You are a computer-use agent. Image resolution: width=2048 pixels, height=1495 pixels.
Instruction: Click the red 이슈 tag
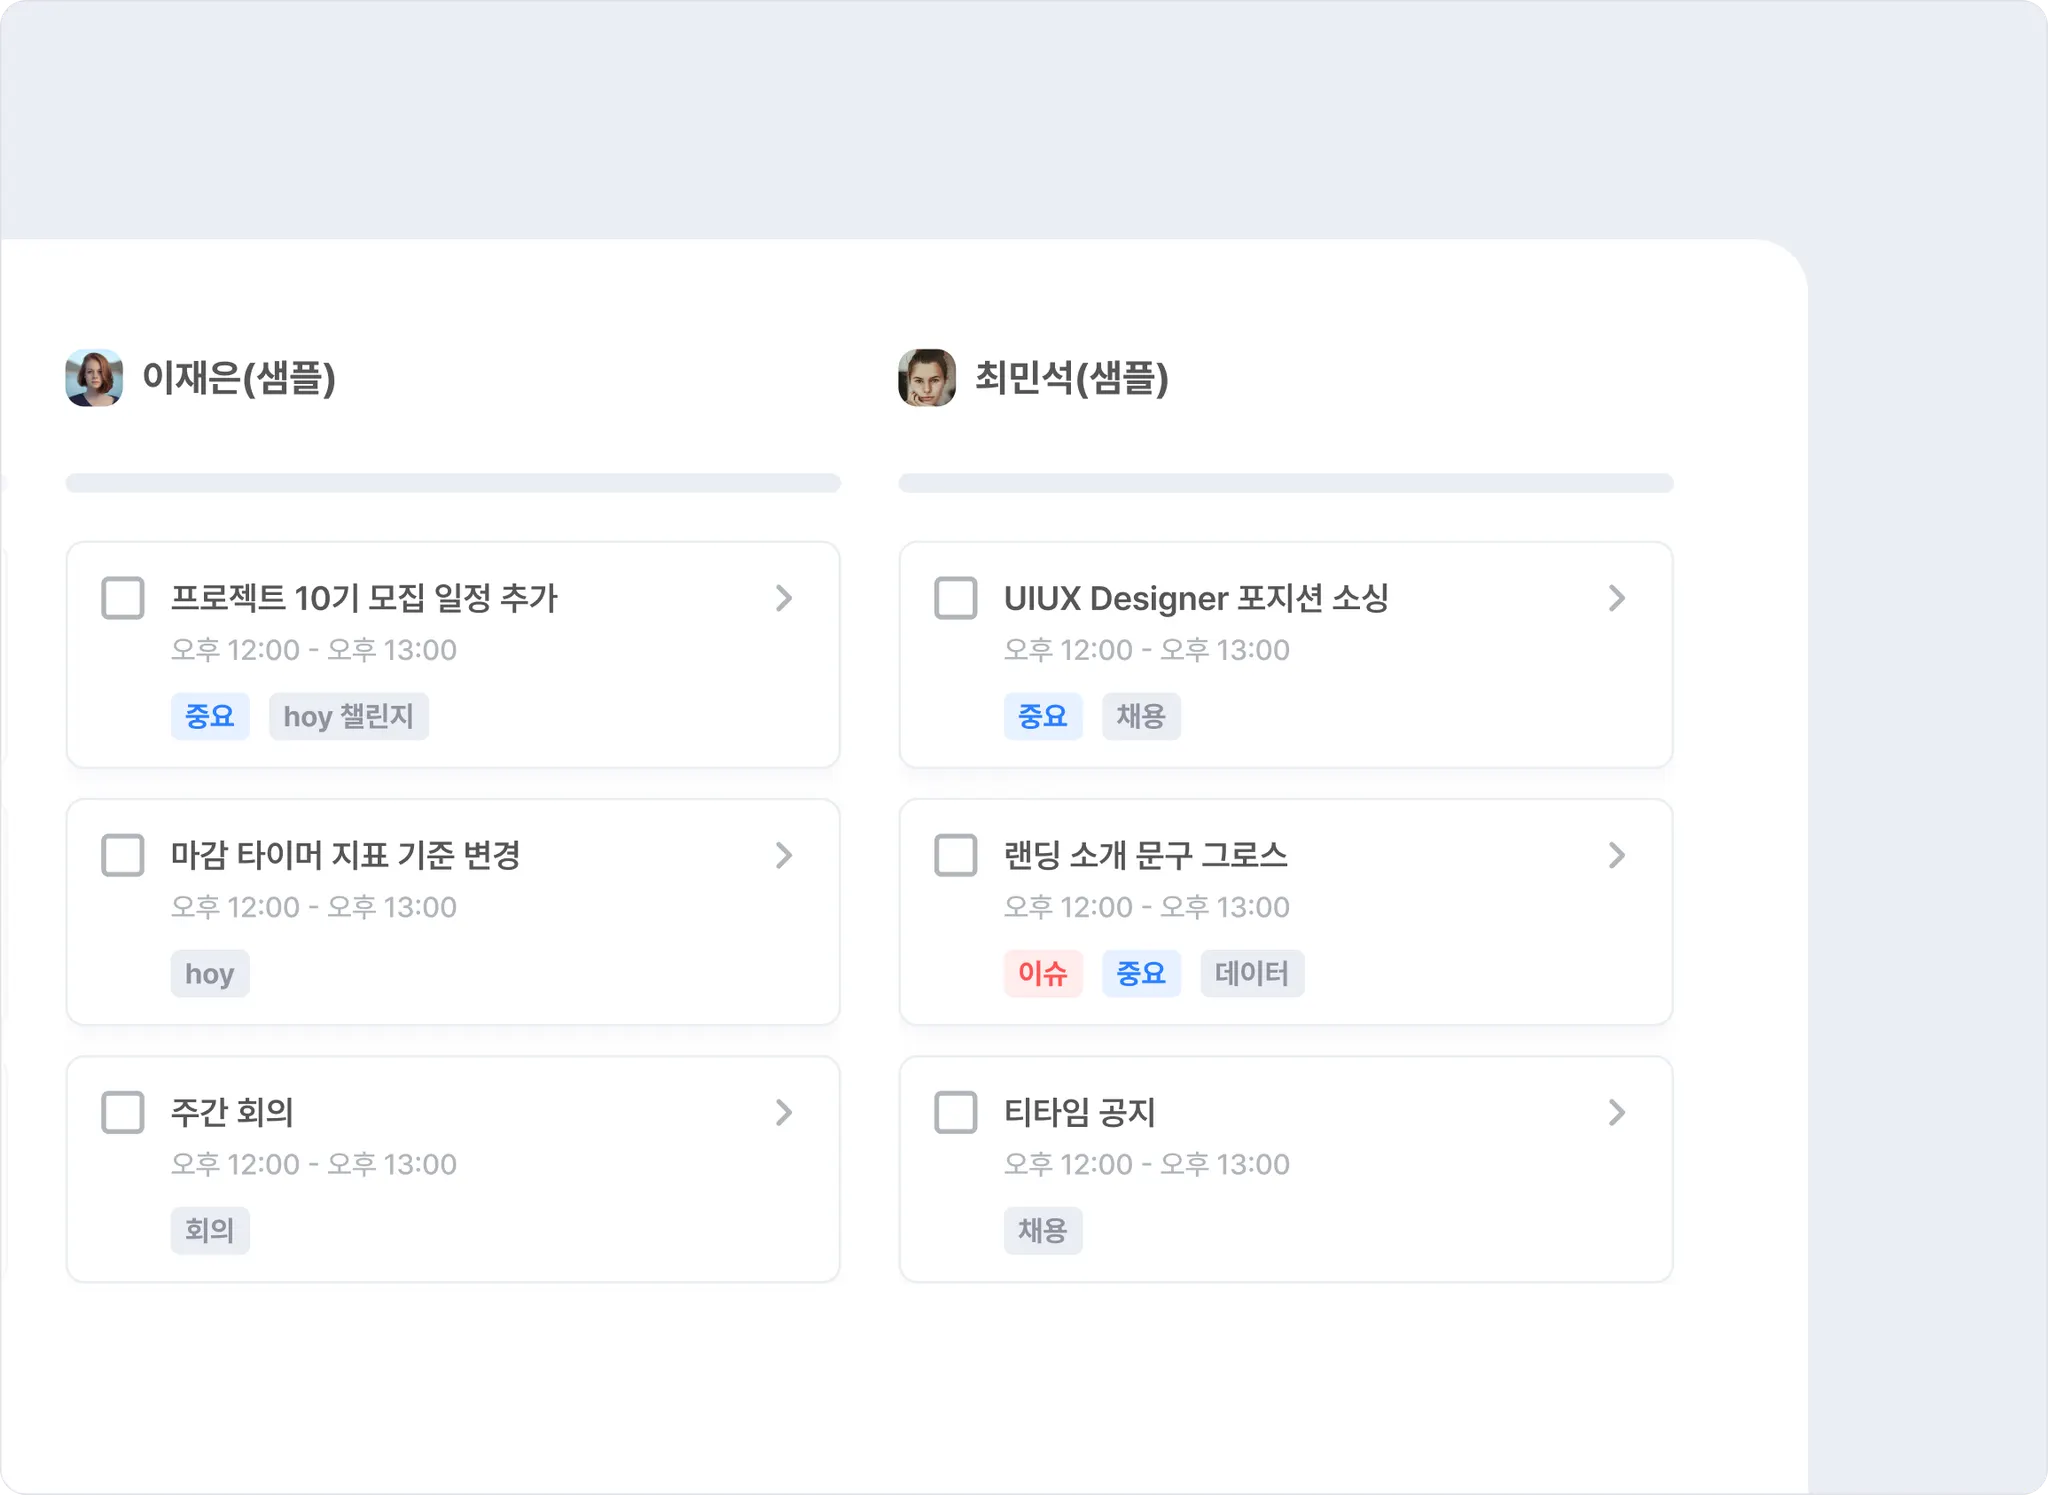pos(1043,973)
